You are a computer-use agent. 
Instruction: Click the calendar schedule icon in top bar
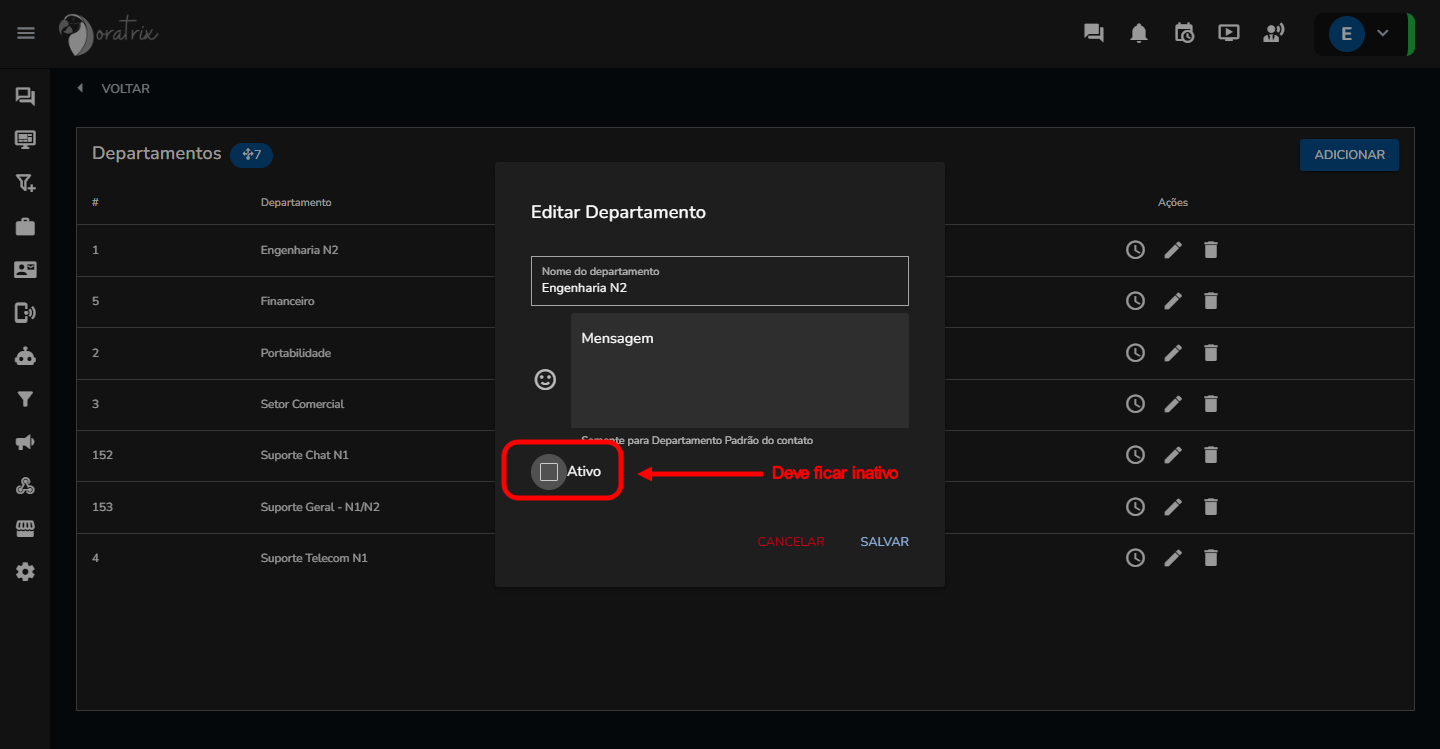[1184, 33]
